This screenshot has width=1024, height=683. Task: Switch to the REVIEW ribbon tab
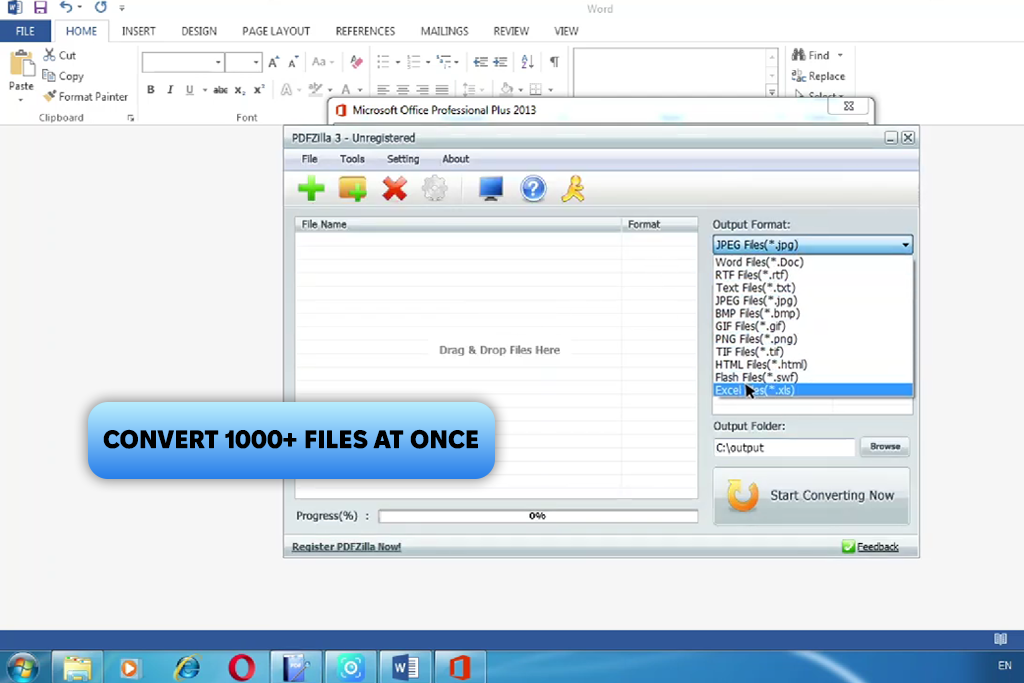[x=511, y=31]
